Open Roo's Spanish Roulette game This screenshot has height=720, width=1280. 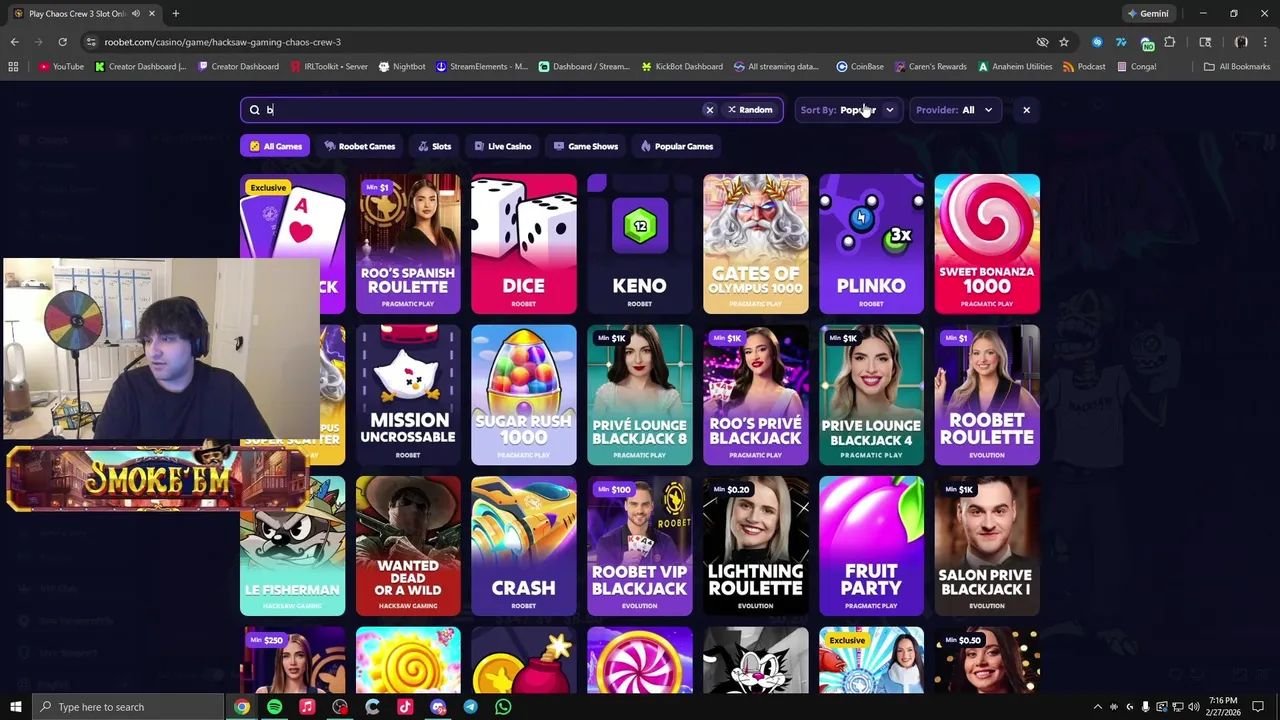tap(408, 244)
